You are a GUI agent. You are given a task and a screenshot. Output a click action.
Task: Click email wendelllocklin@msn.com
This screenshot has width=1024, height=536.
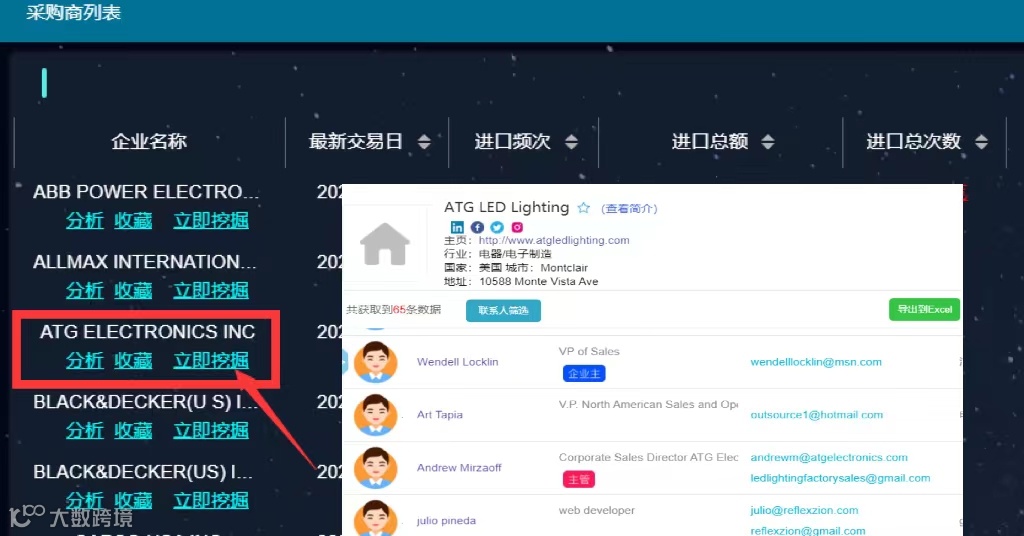816,362
